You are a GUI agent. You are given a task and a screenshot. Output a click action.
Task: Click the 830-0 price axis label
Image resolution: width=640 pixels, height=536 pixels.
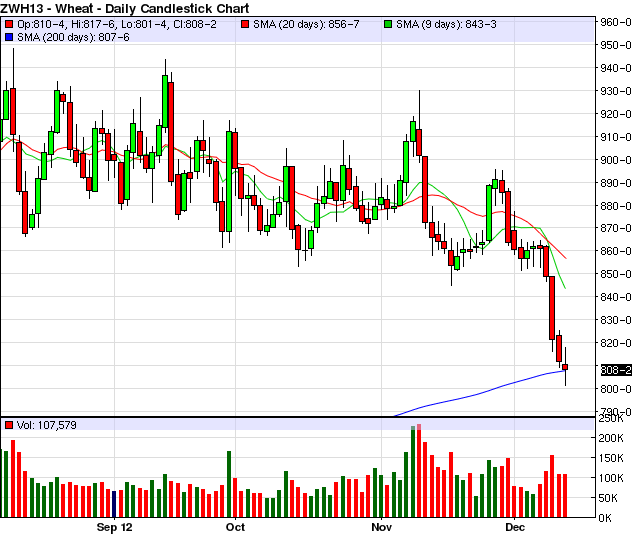click(616, 320)
